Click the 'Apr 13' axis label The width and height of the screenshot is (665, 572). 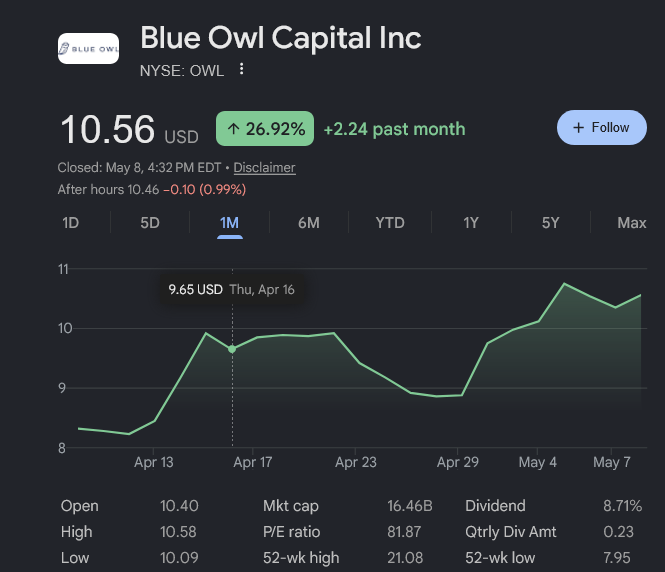pos(154,462)
